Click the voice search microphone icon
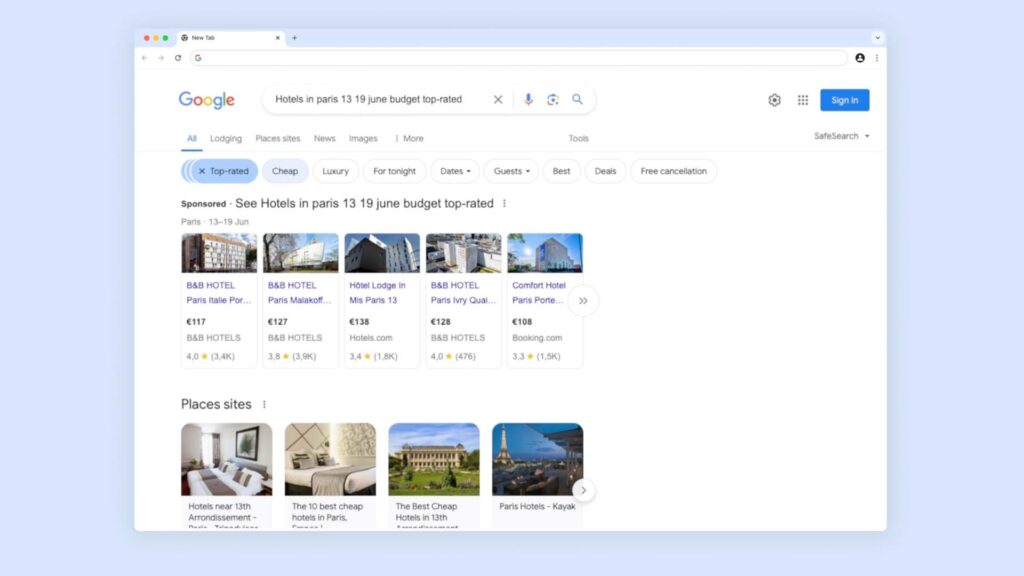This screenshot has height=576, width=1024. click(528, 100)
